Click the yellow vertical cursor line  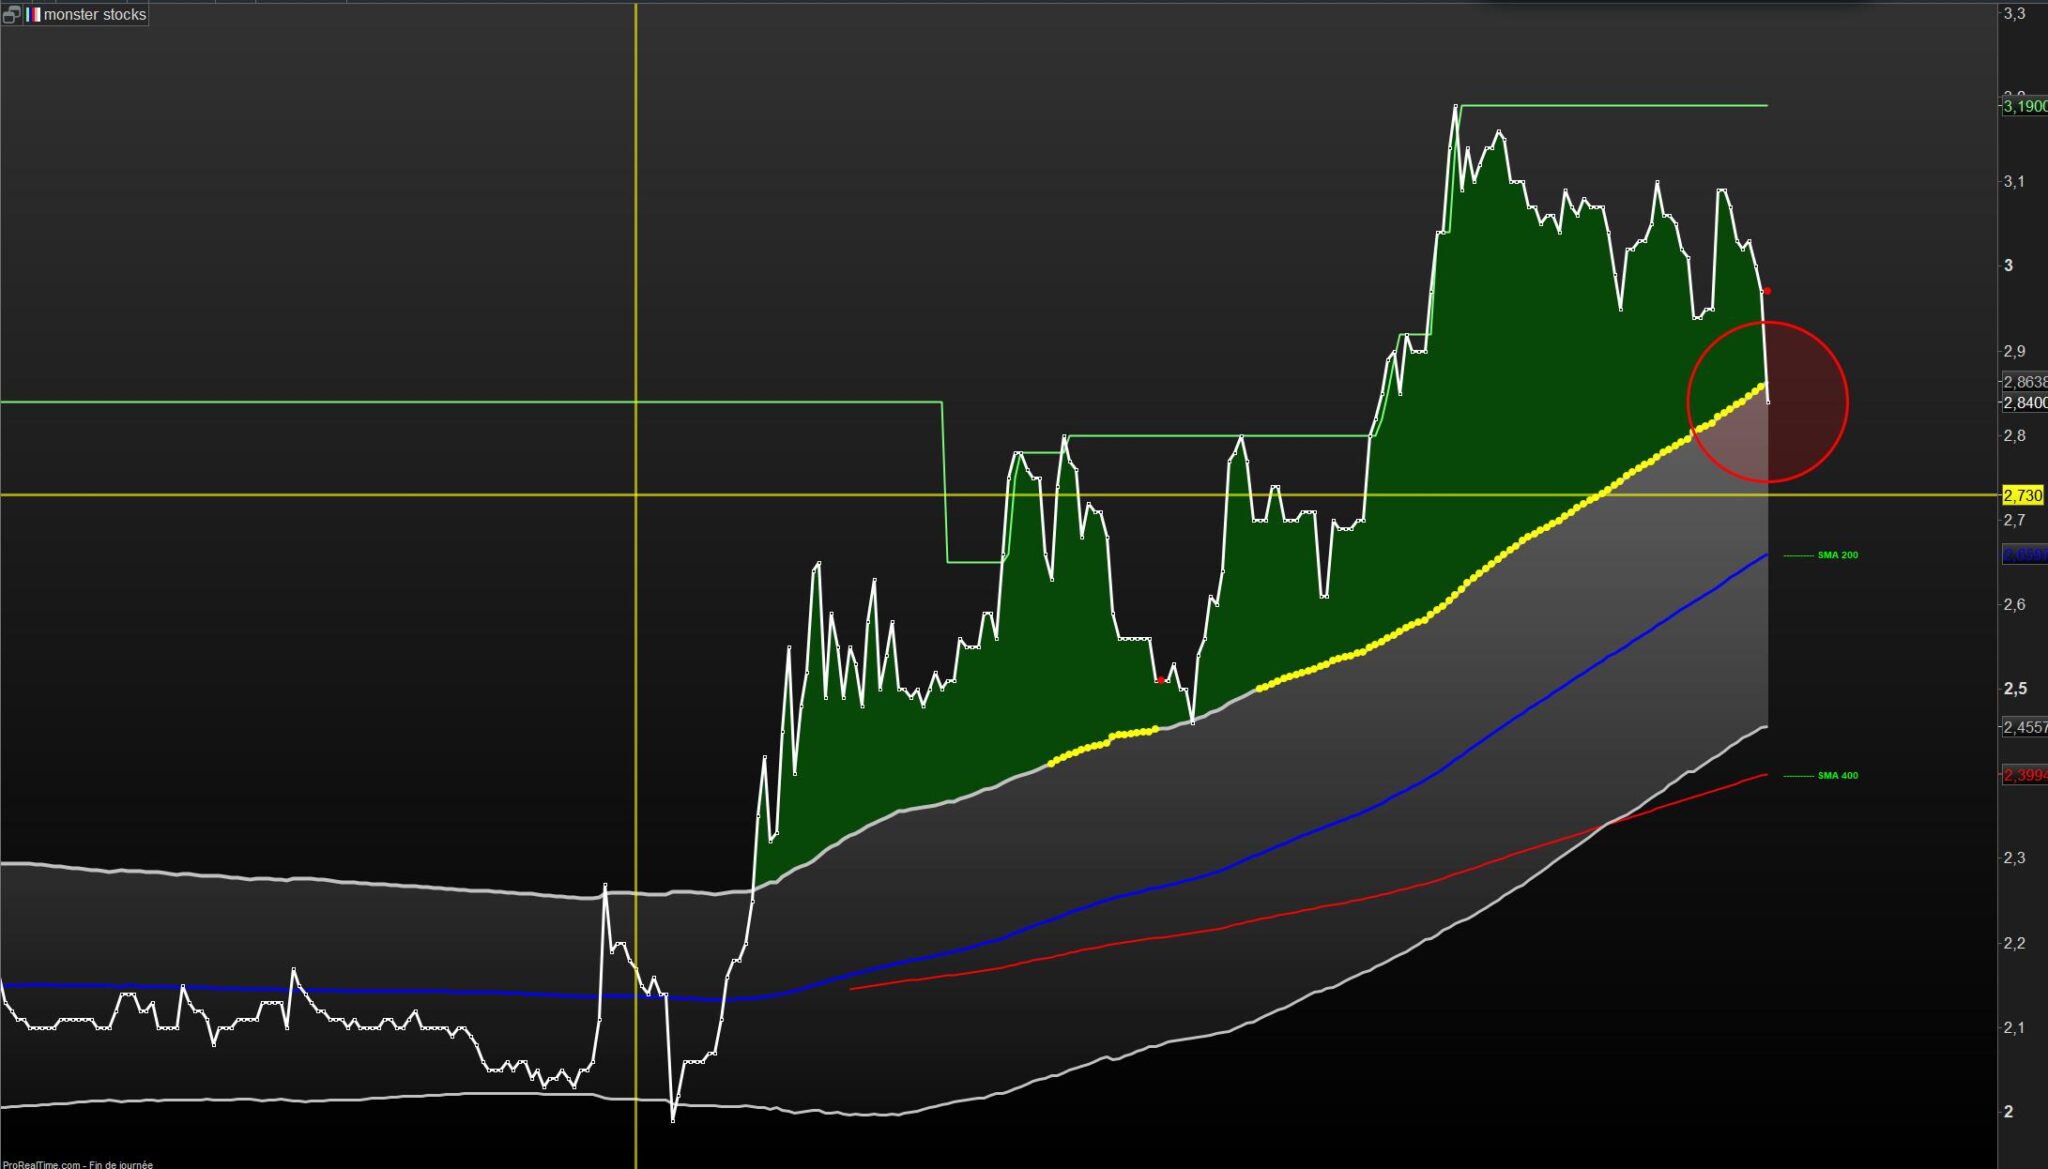click(636, 250)
